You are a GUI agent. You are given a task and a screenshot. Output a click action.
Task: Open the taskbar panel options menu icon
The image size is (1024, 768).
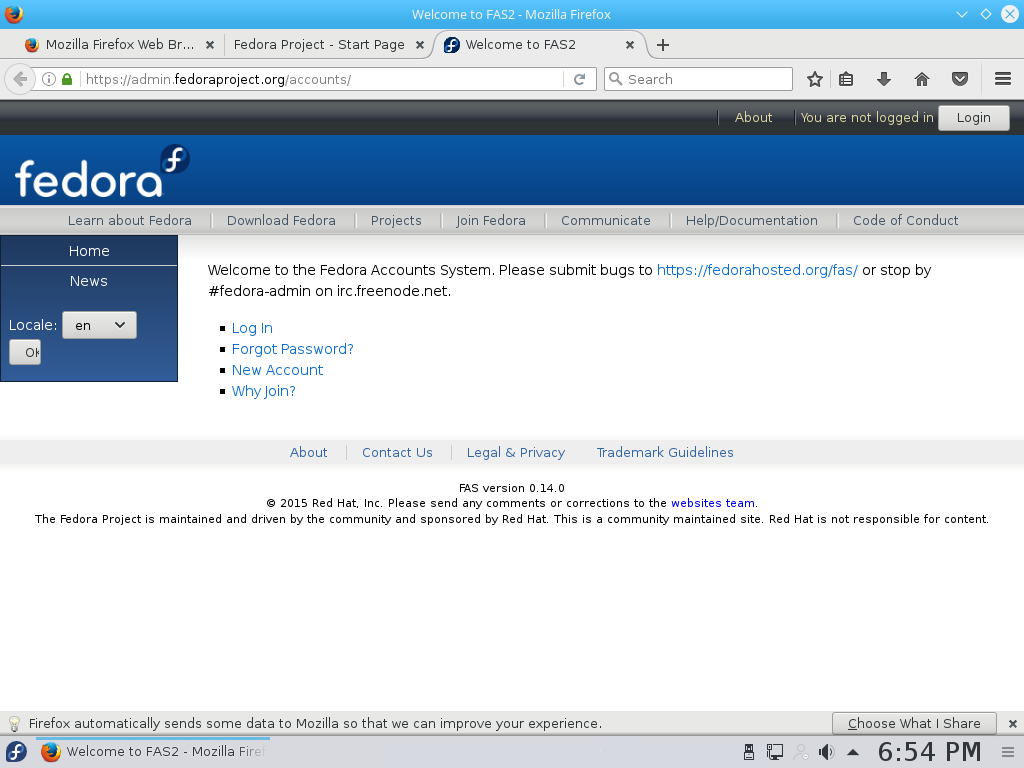point(1008,752)
